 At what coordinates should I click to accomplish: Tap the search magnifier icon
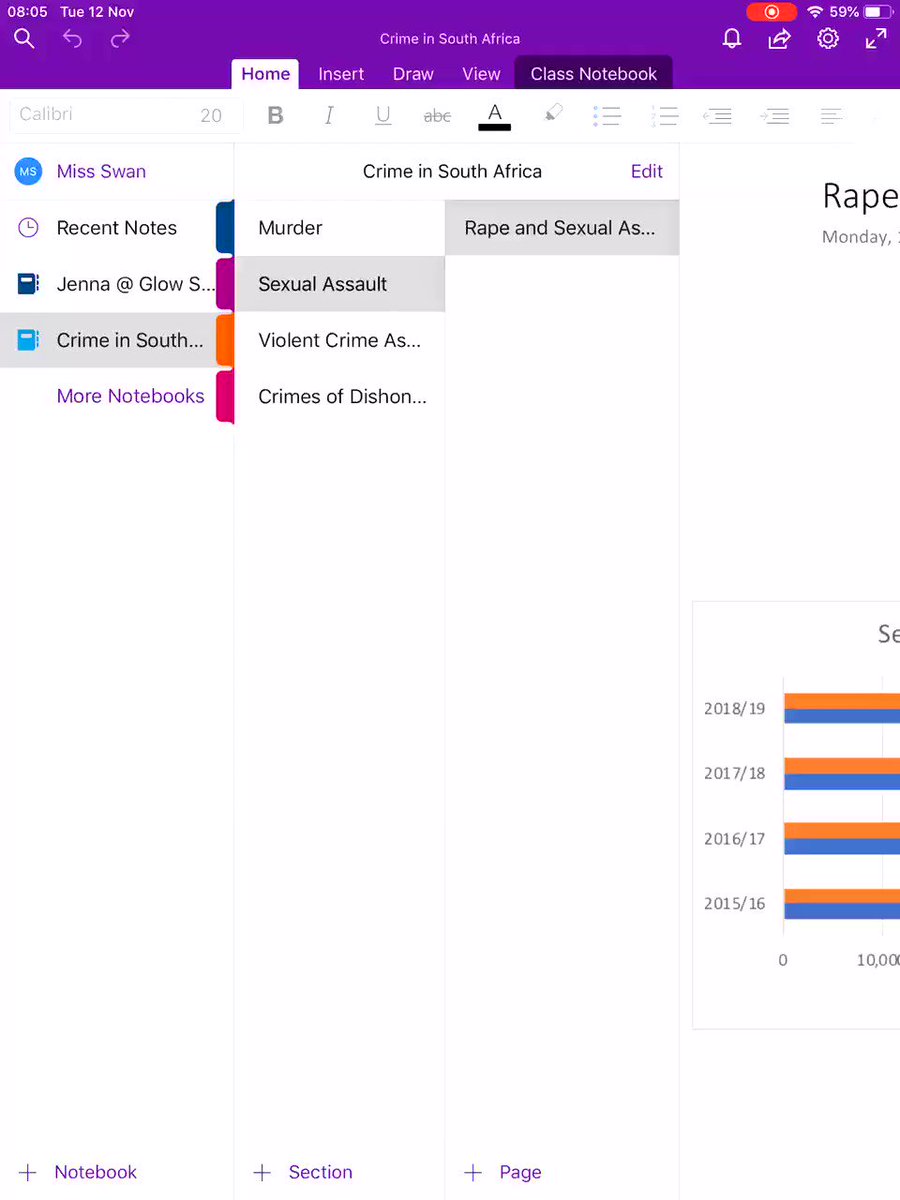pos(25,39)
